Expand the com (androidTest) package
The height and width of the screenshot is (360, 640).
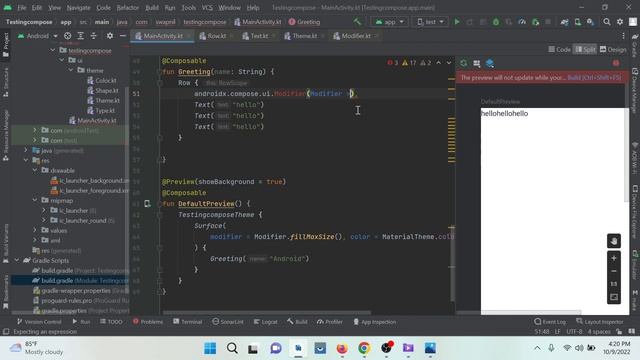[x=35, y=130]
